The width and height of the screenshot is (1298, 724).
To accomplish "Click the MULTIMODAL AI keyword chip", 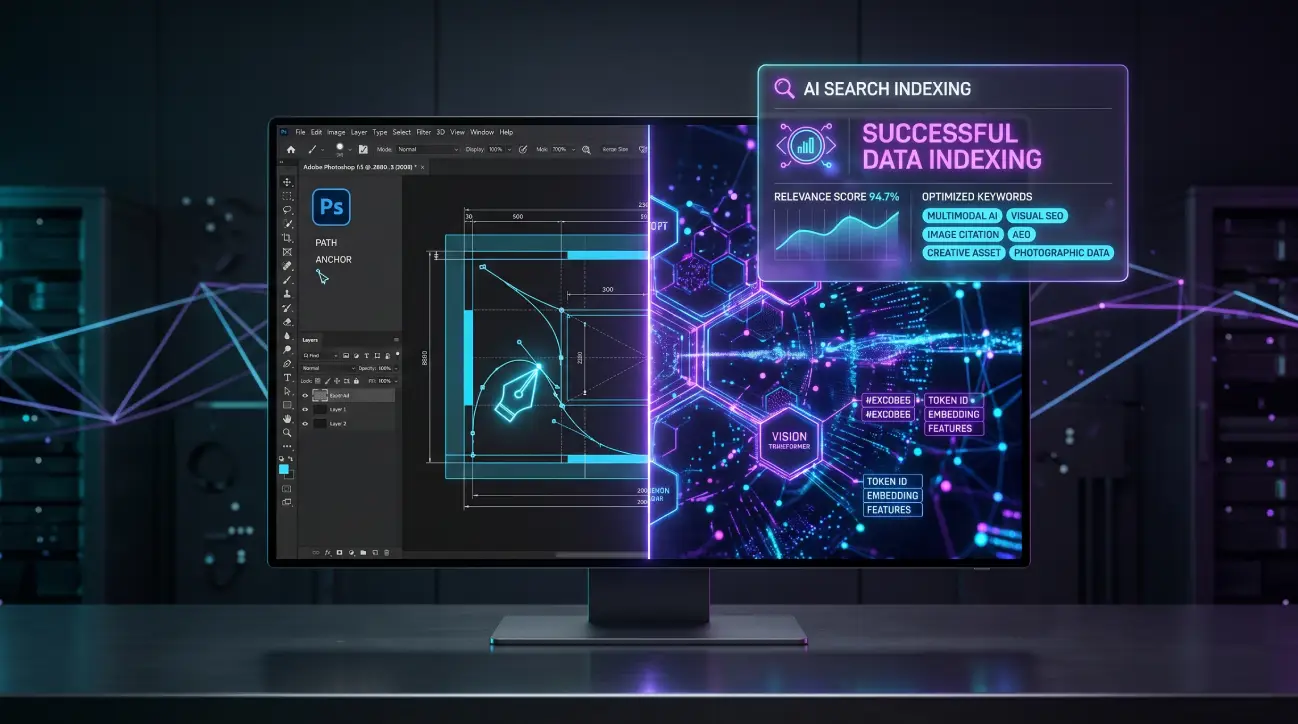I will (962, 216).
